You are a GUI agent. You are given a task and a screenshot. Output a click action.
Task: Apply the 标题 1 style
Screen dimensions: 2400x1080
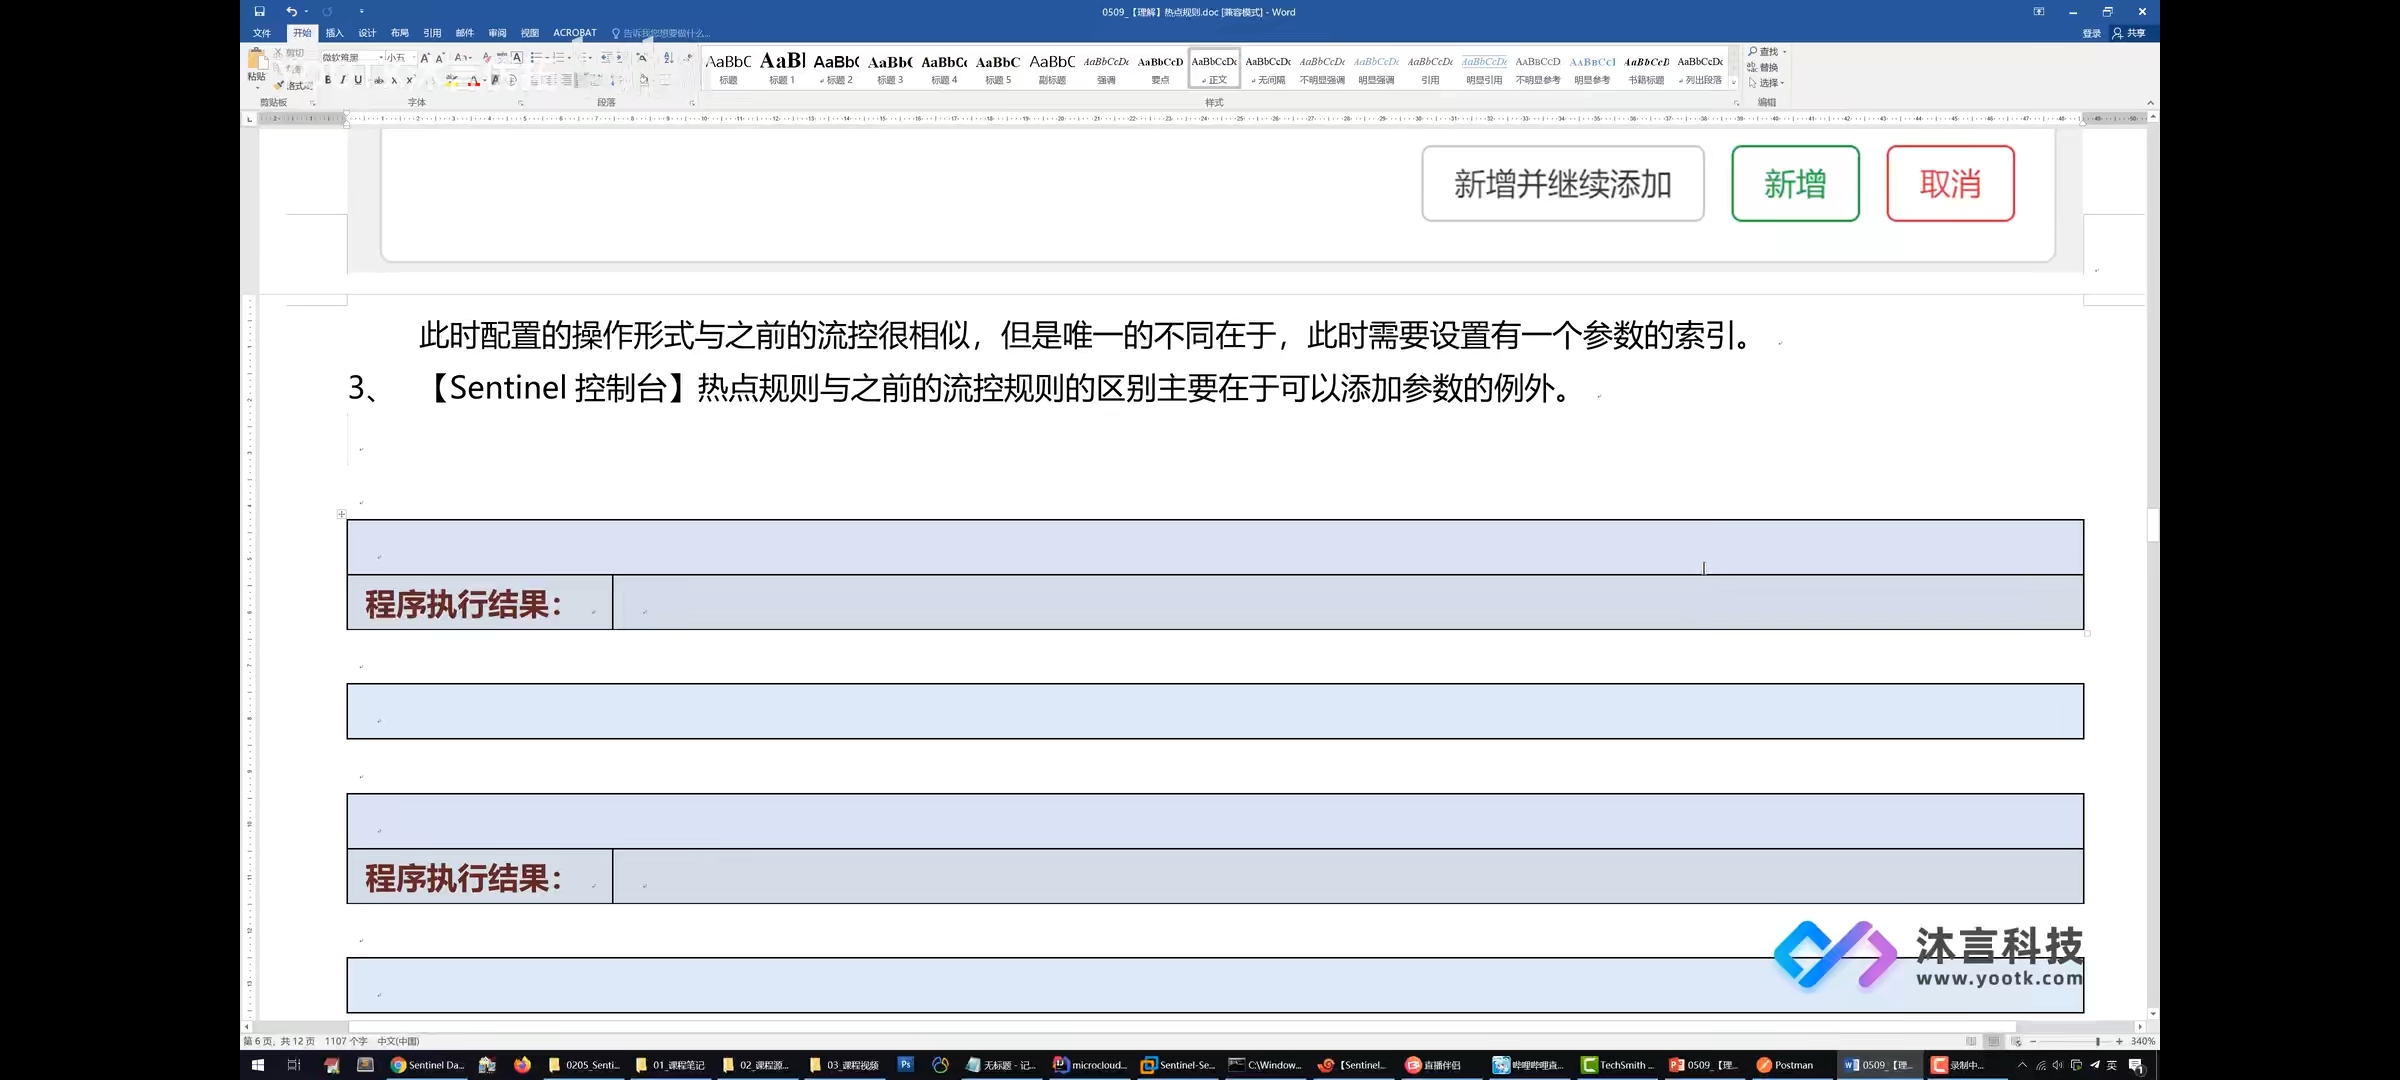pyautogui.click(x=782, y=68)
